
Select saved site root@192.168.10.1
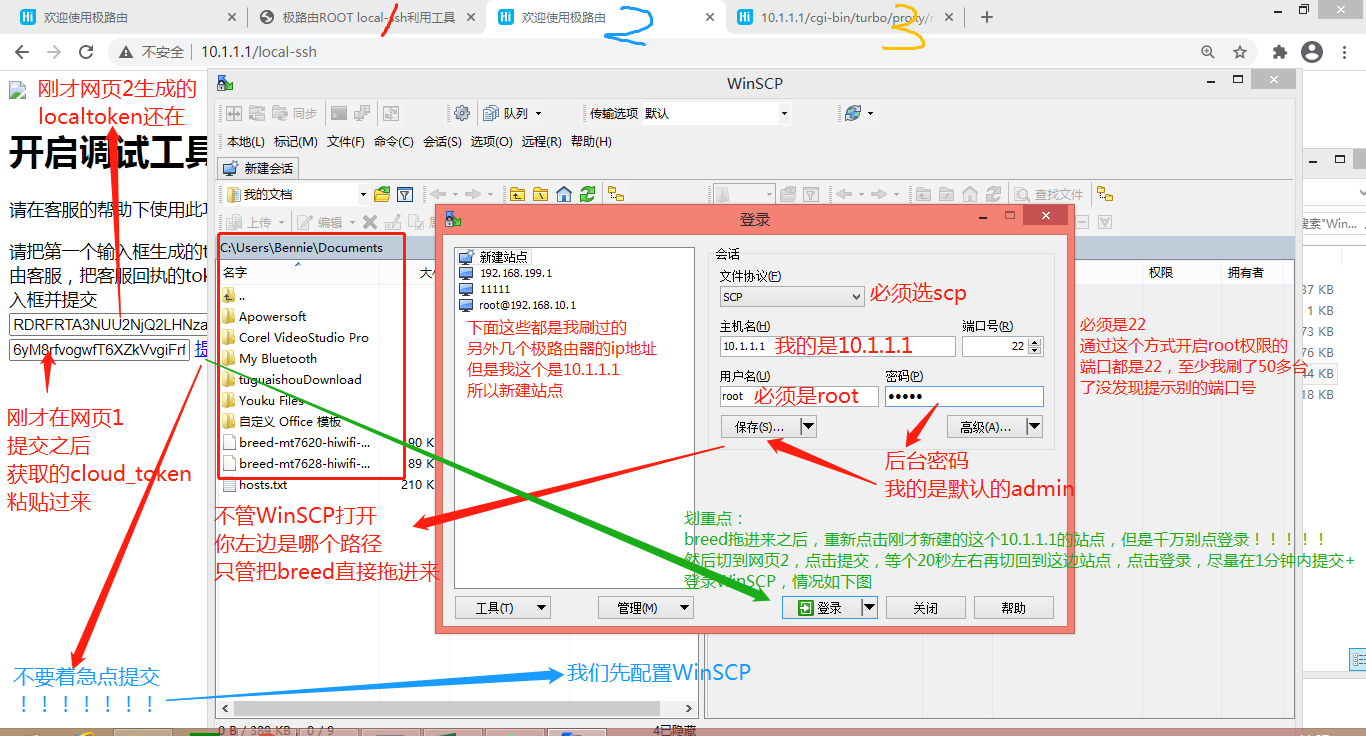[517, 305]
